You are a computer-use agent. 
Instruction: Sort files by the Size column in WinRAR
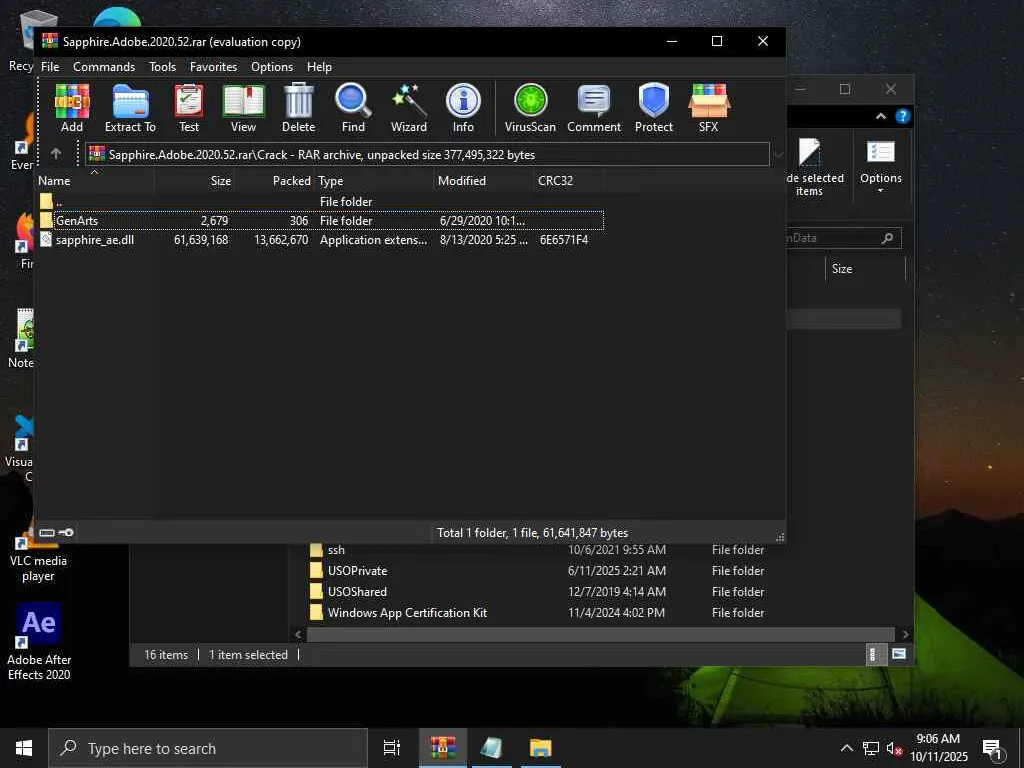(x=194, y=181)
